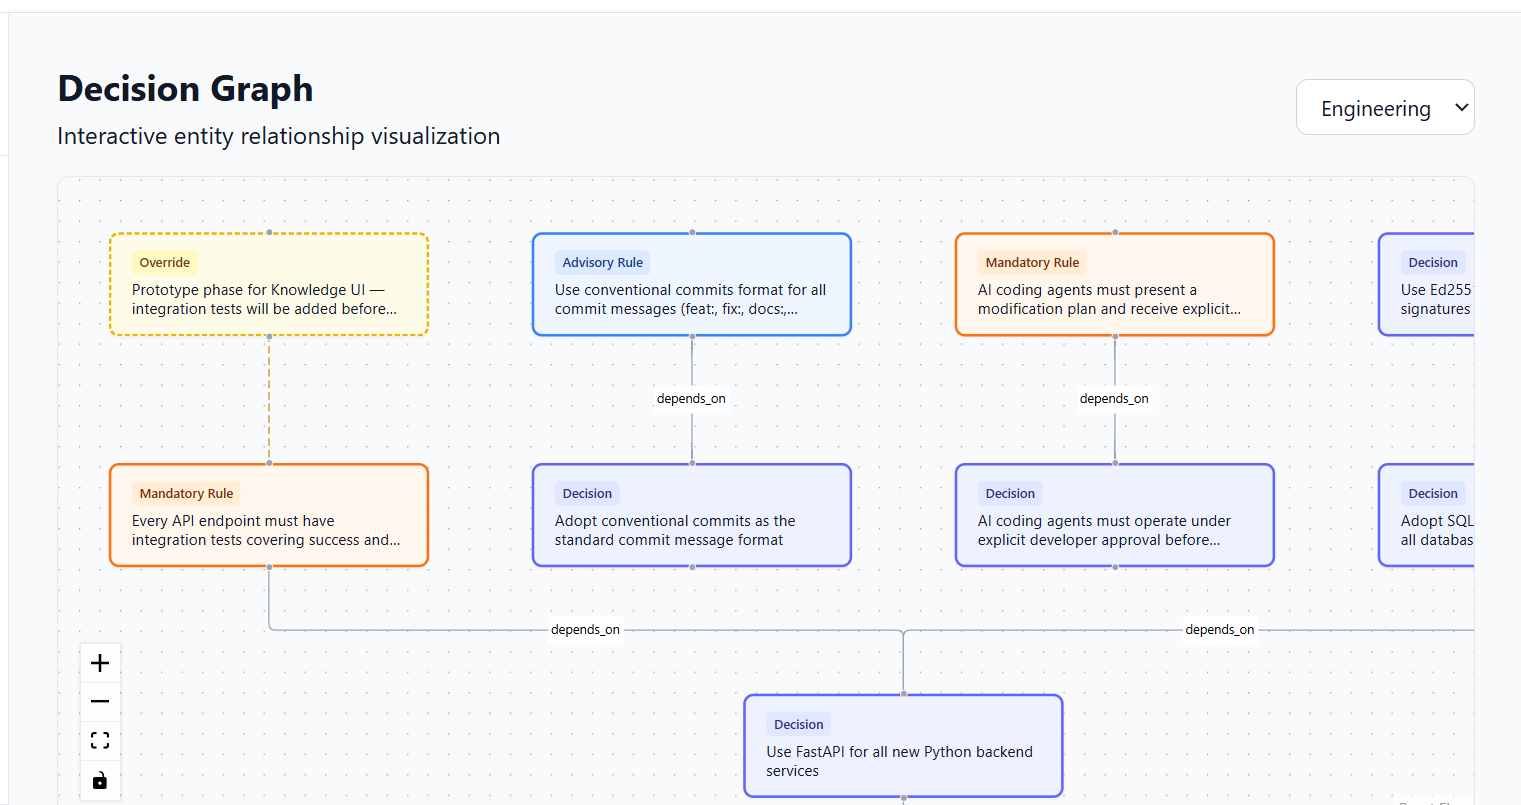Screen dimensions: 1521x805
Task: Select the Override node about Knowledge UI prototype
Action: point(269,284)
